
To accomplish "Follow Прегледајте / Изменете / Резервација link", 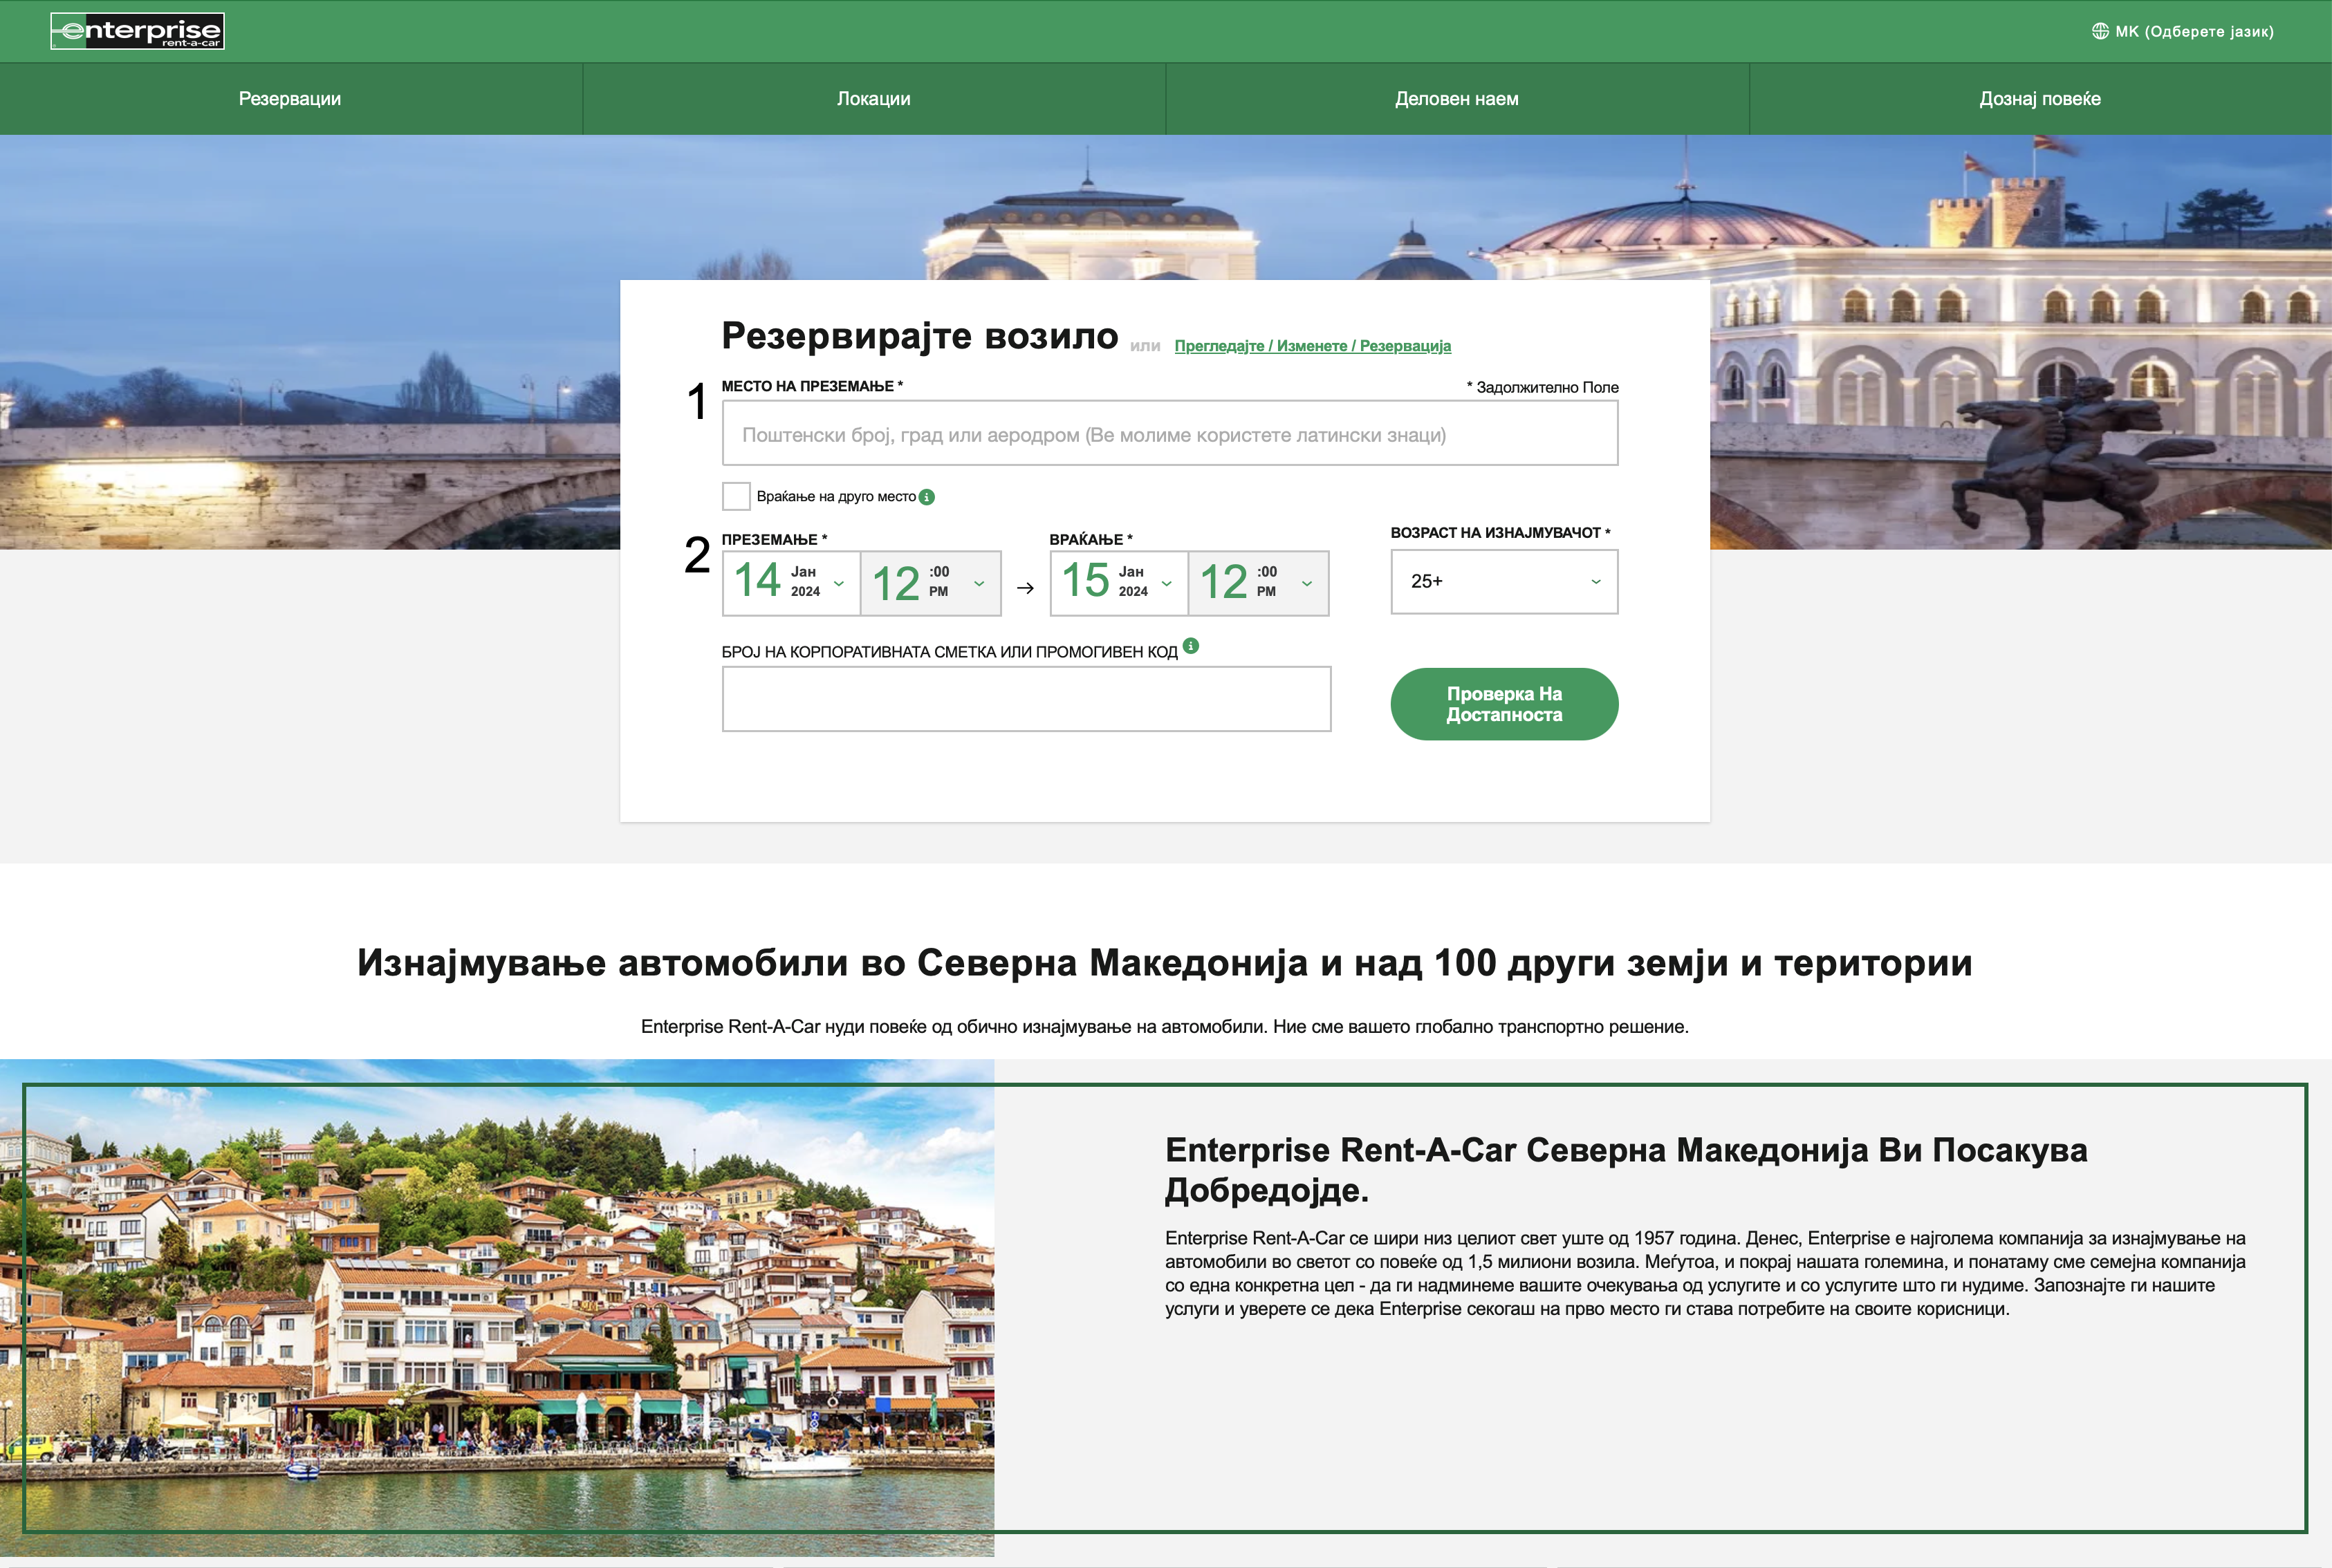I will coord(1312,346).
